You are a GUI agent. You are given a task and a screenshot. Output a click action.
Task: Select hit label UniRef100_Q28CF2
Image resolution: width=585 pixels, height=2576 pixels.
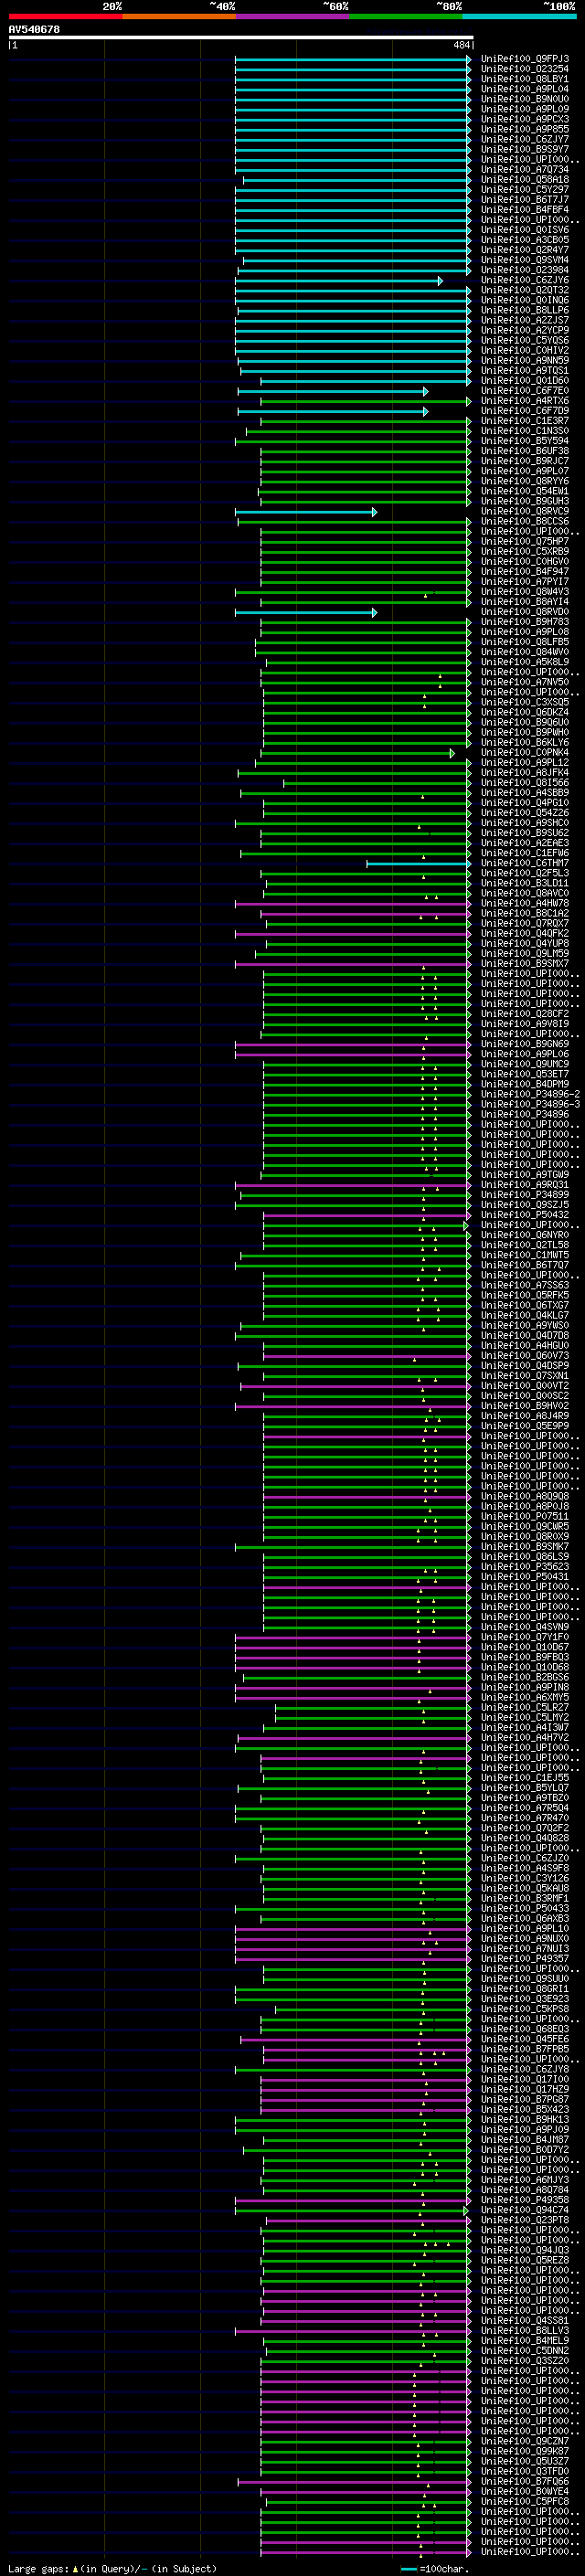pyautogui.click(x=524, y=1014)
